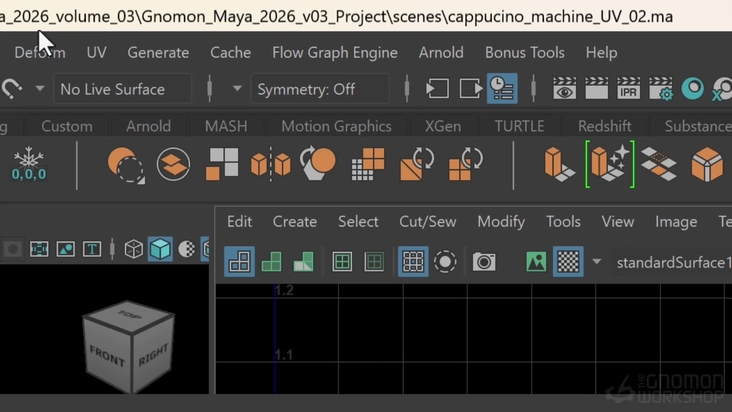Screen dimensions: 732x412
Task: Click the mirror cubes shelf icon
Action: (271, 164)
